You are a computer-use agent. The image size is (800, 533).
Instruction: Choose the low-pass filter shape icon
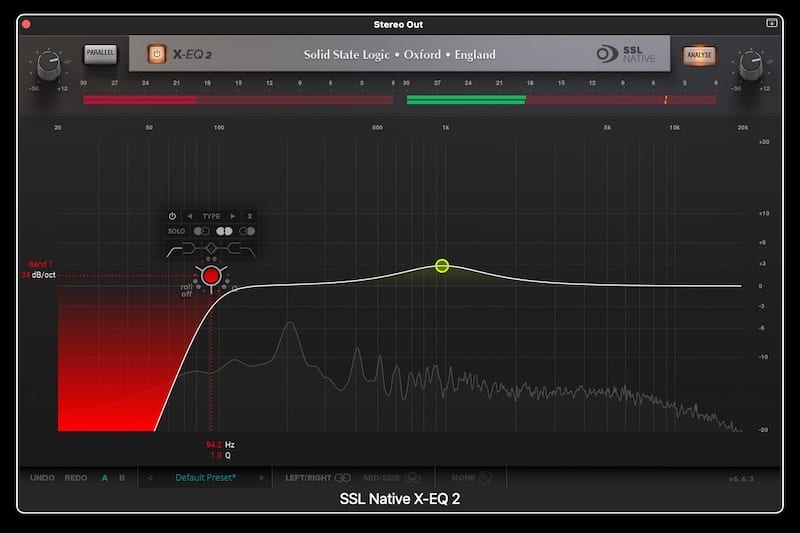pos(249,250)
